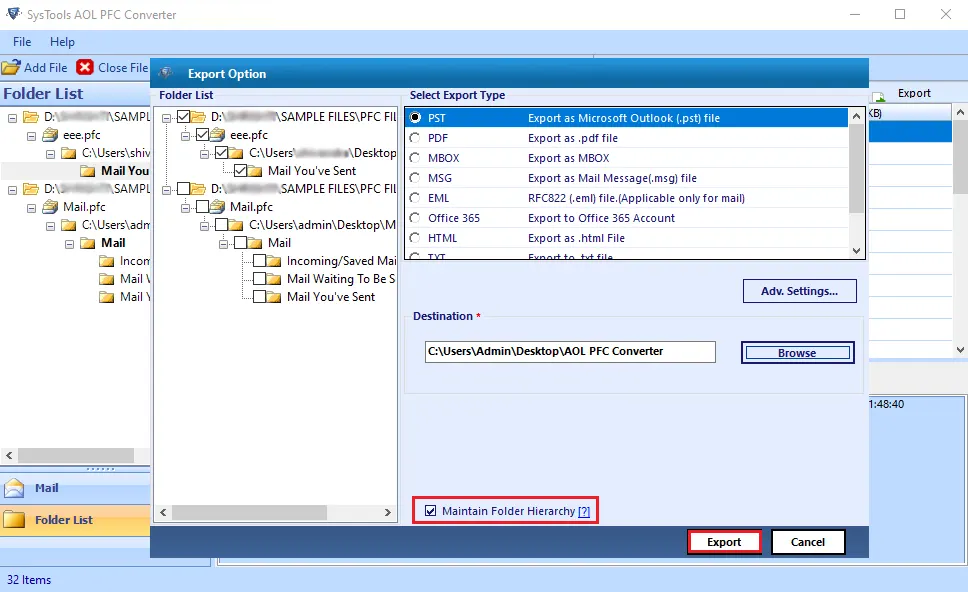The image size is (968, 592).
Task: Click eee.pfc file icon in main Folder List
Action: coord(51,135)
